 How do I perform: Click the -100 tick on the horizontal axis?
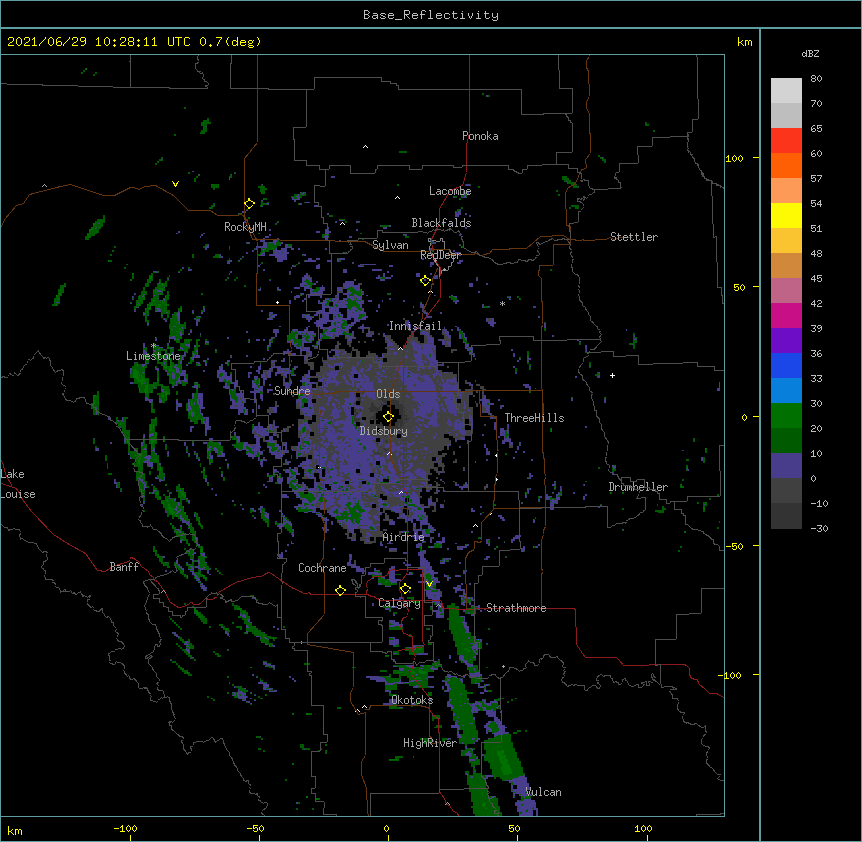125,828
